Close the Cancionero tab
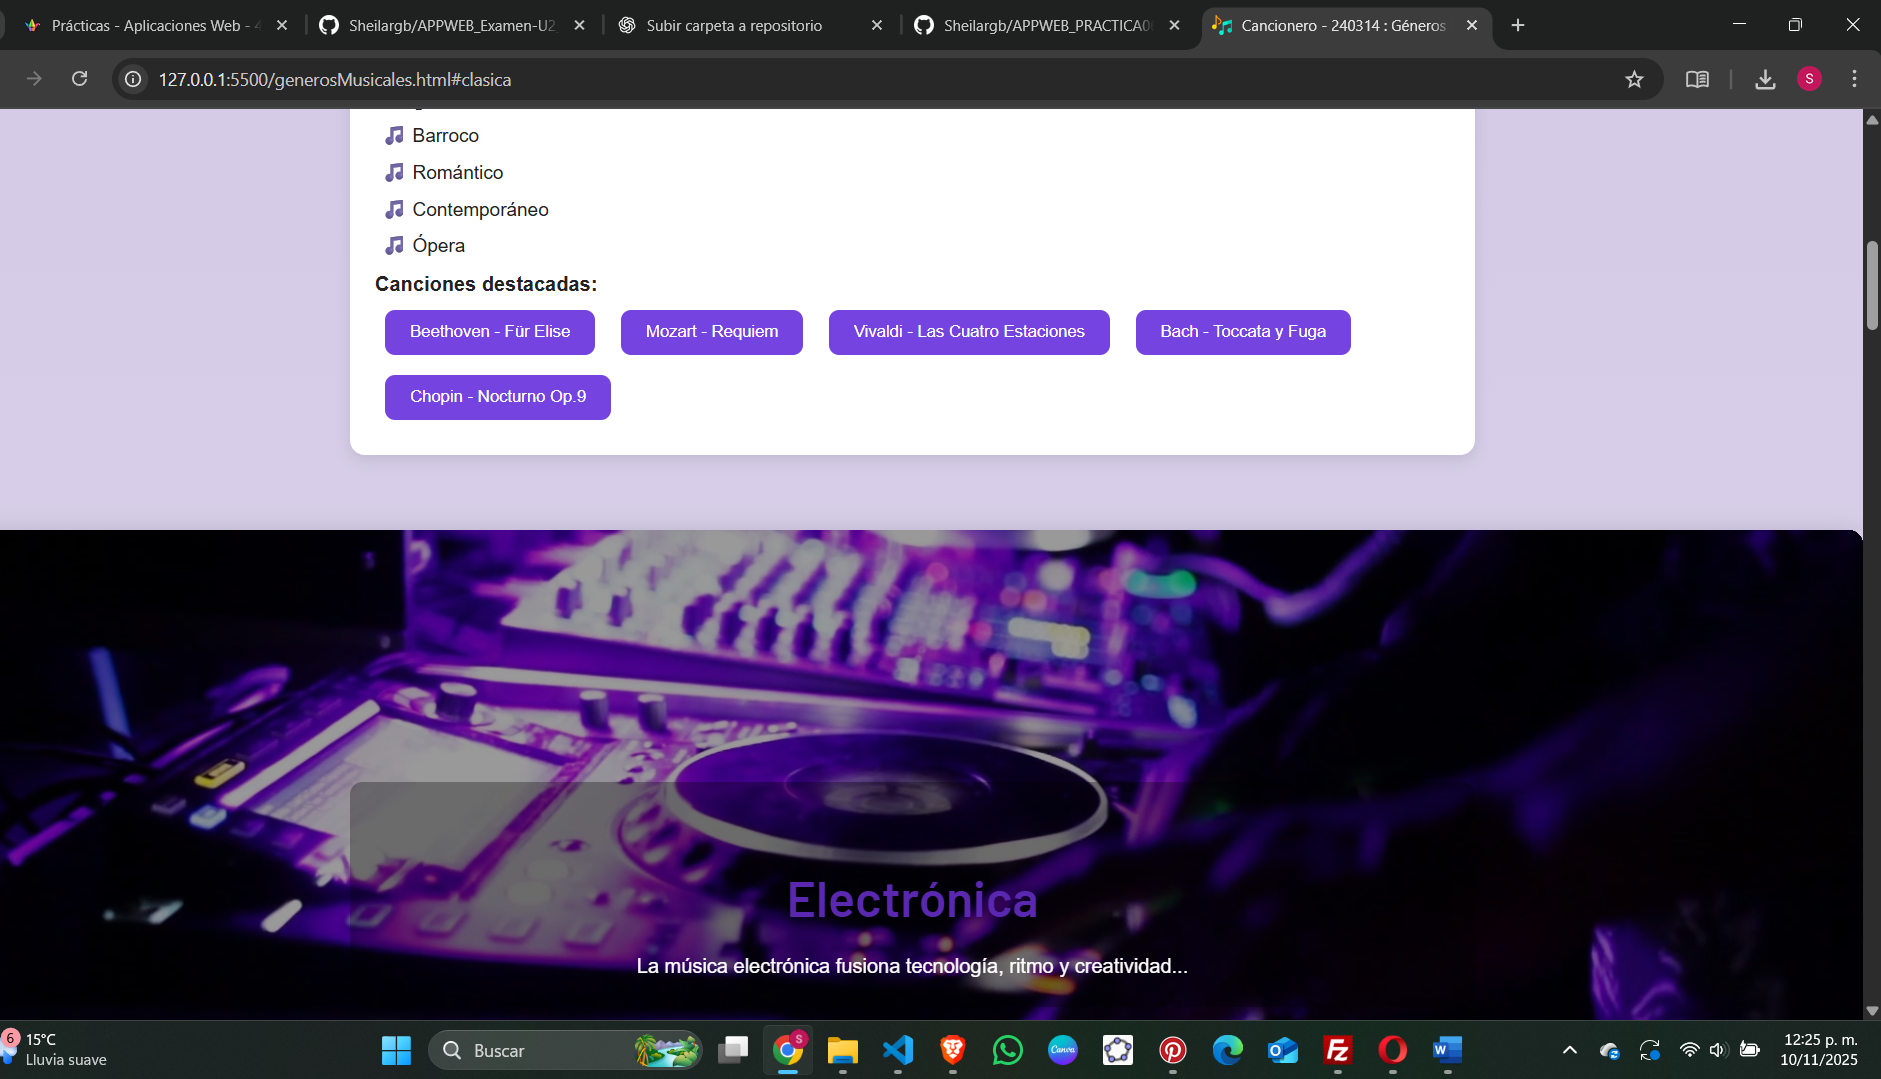The height and width of the screenshot is (1079, 1881). point(1472,25)
